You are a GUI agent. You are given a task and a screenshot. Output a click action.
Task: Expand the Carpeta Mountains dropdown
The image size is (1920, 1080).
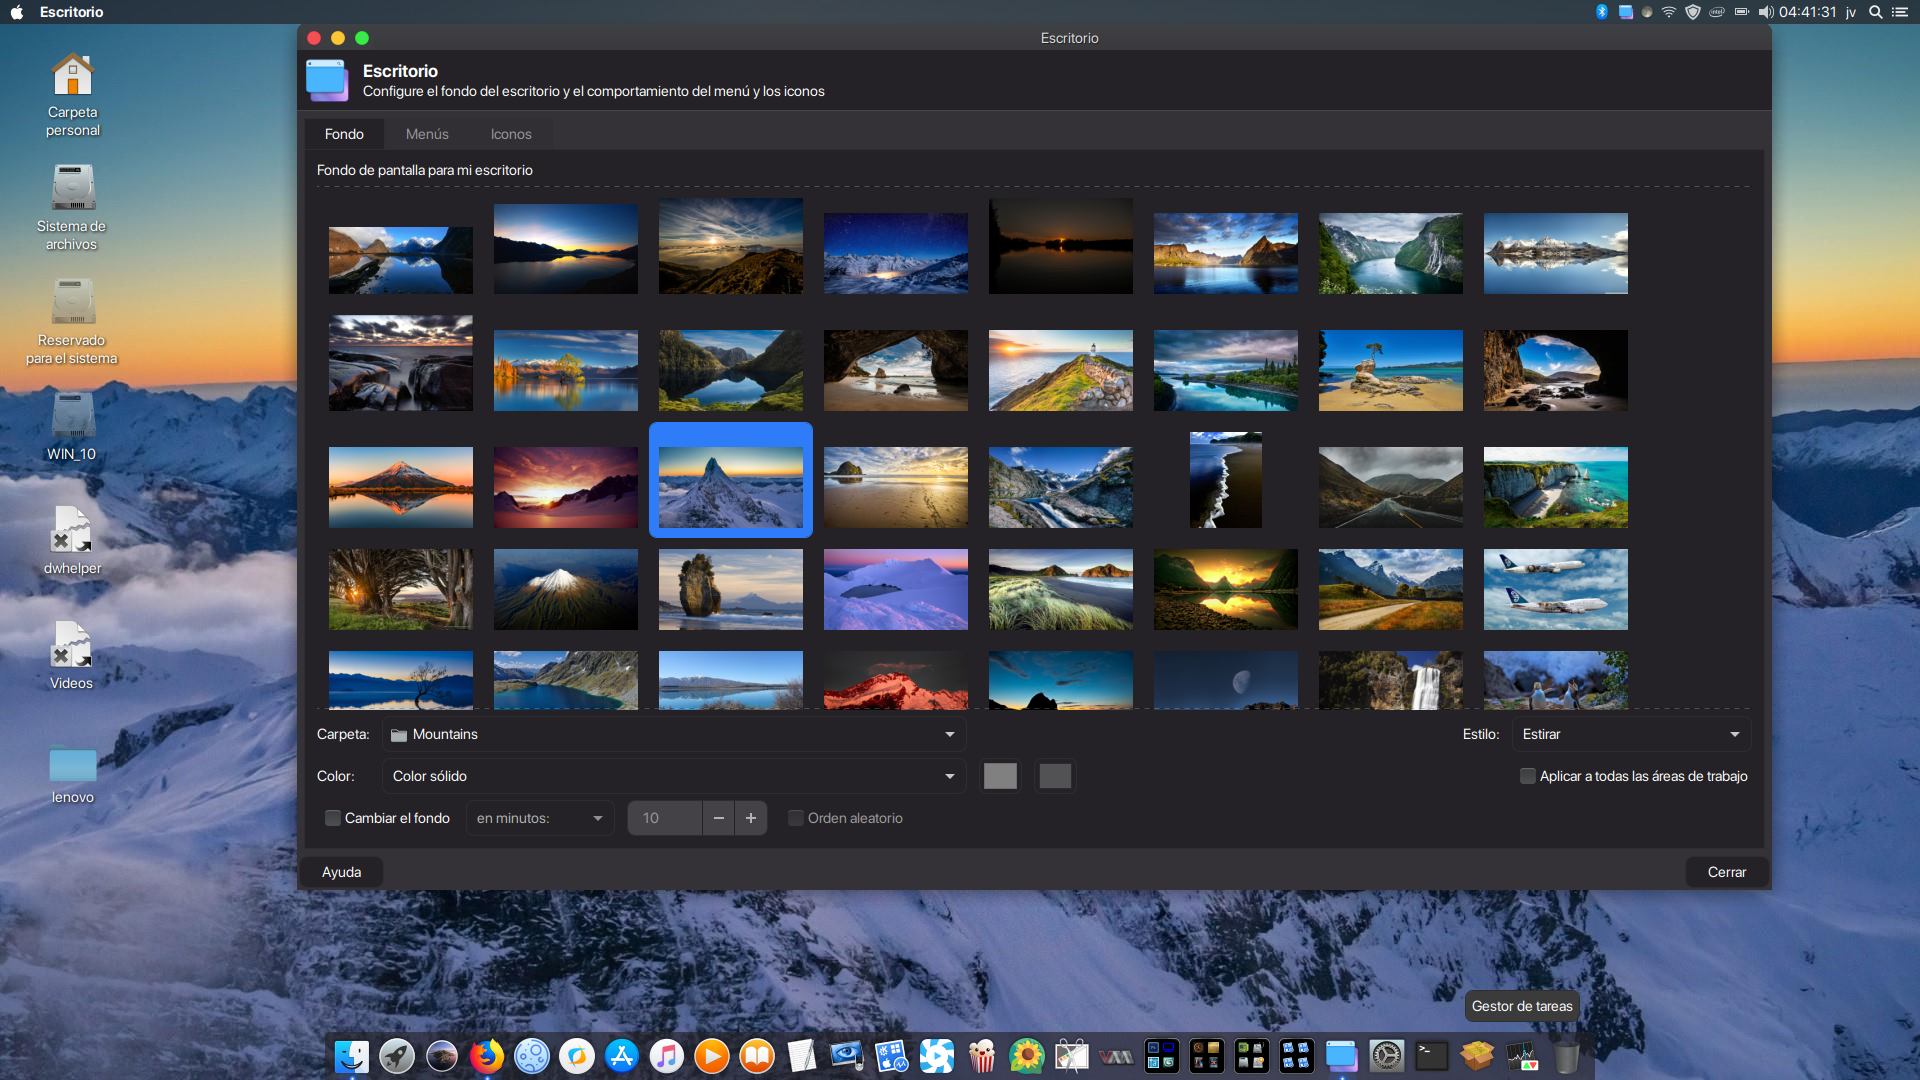pos(673,734)
